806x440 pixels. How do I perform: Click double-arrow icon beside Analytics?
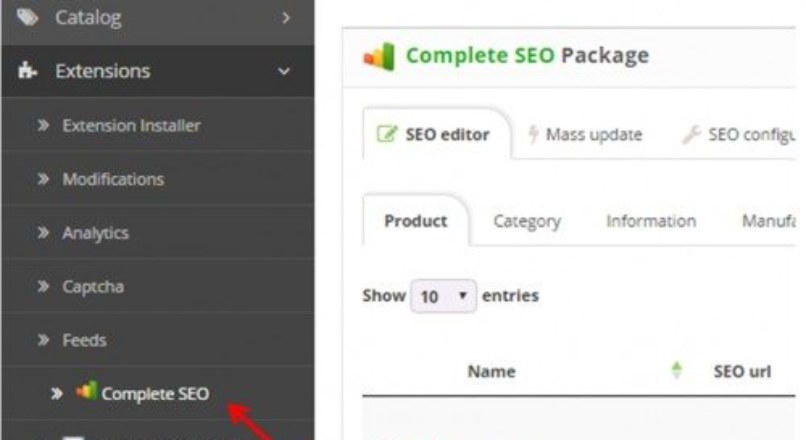click(x=43, y=233)
